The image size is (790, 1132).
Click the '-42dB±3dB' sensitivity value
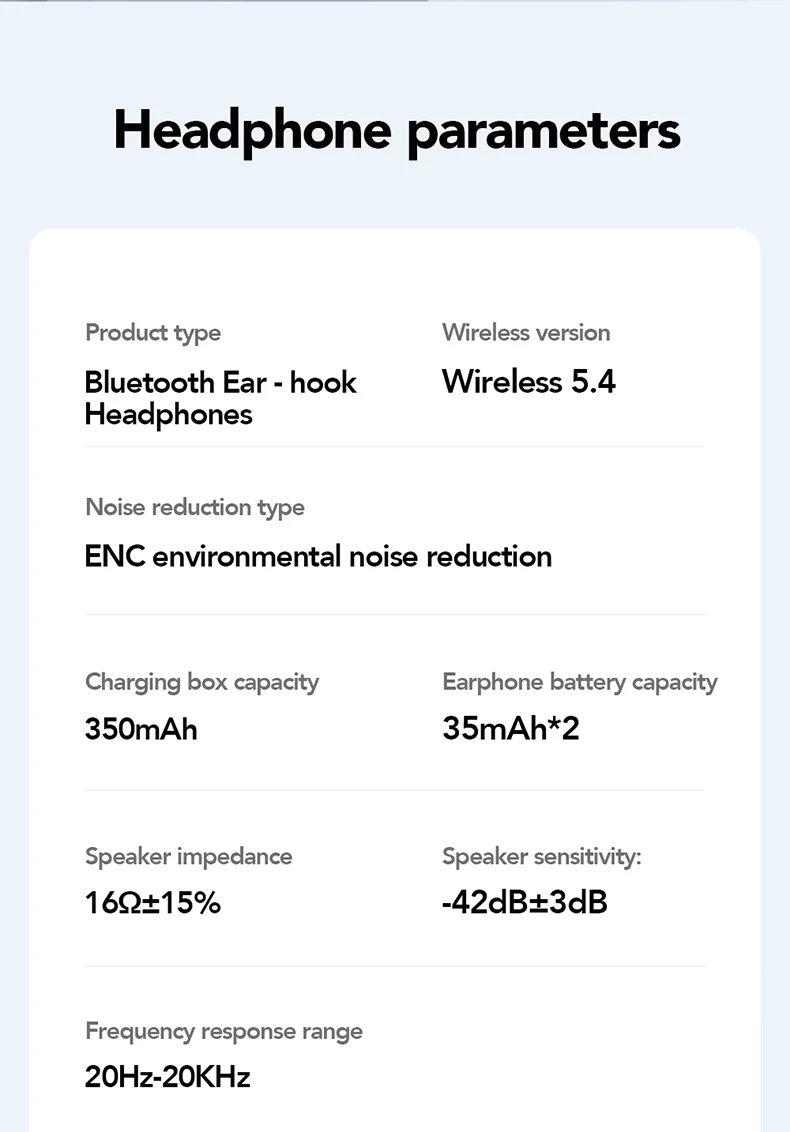tap(525, 903)
